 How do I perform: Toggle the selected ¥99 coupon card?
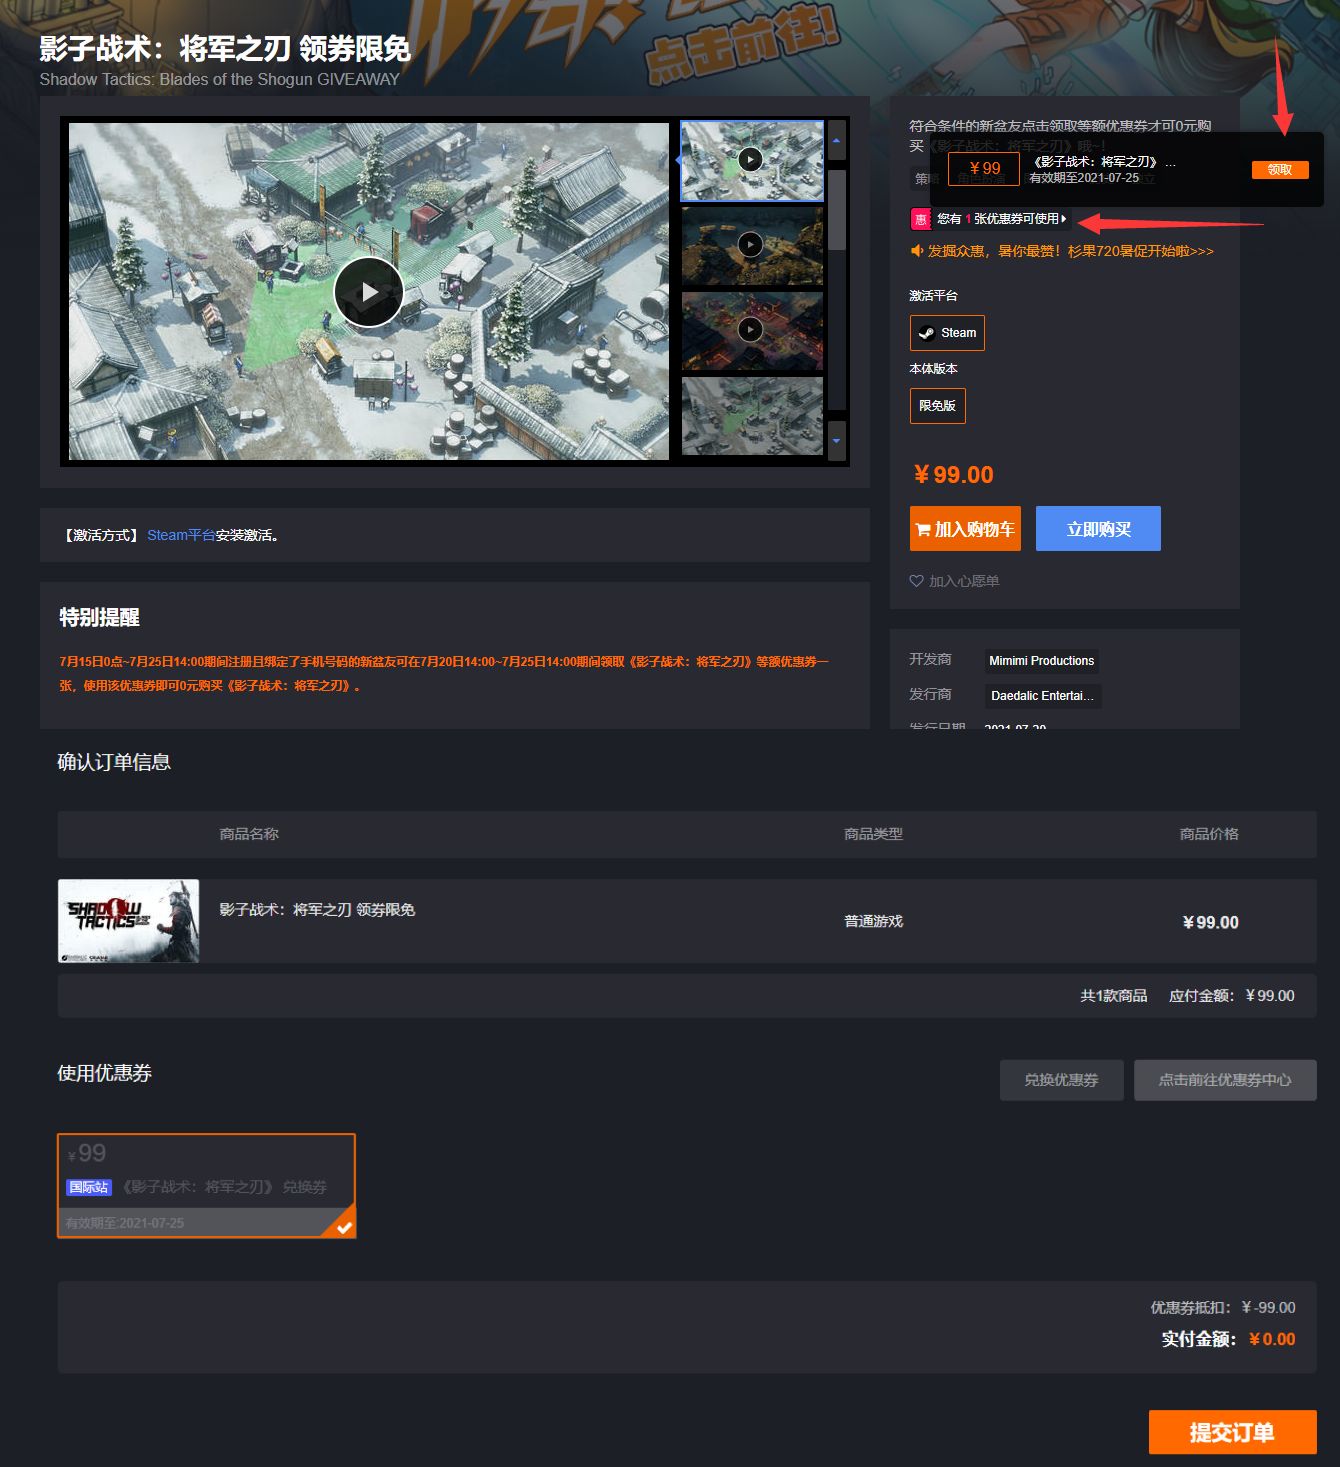click(206, 1186)
